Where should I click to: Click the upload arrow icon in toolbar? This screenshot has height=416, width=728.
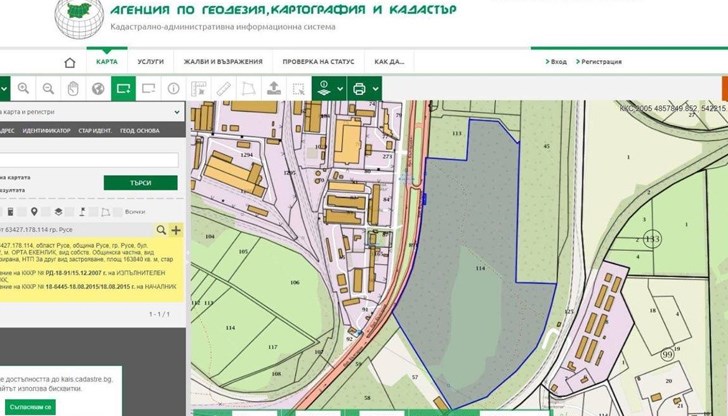273,88
